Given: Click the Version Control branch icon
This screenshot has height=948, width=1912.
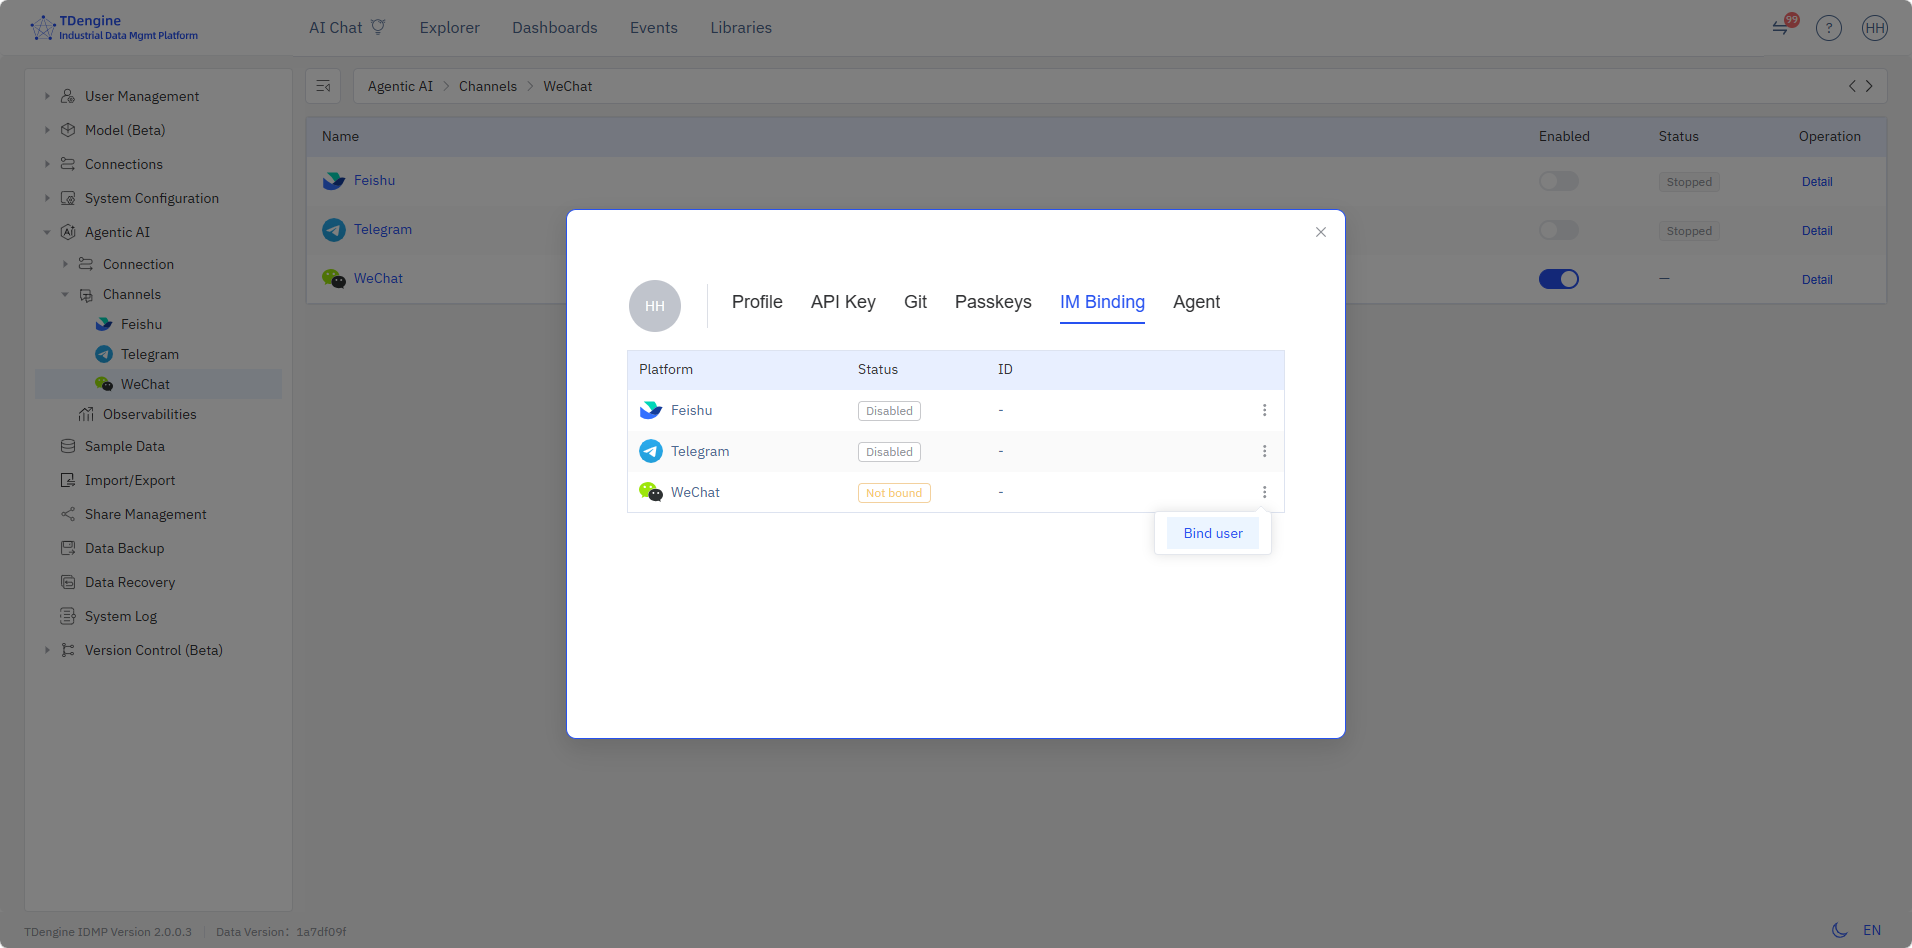Looking at the screenshot, I should [x=68, y=650].
